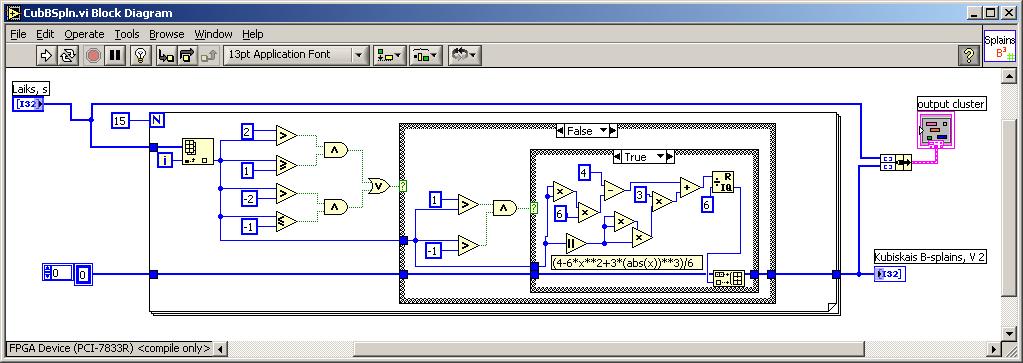Go to previous case of False structure
Screen dimensions: 1023x363
(561, 131)
